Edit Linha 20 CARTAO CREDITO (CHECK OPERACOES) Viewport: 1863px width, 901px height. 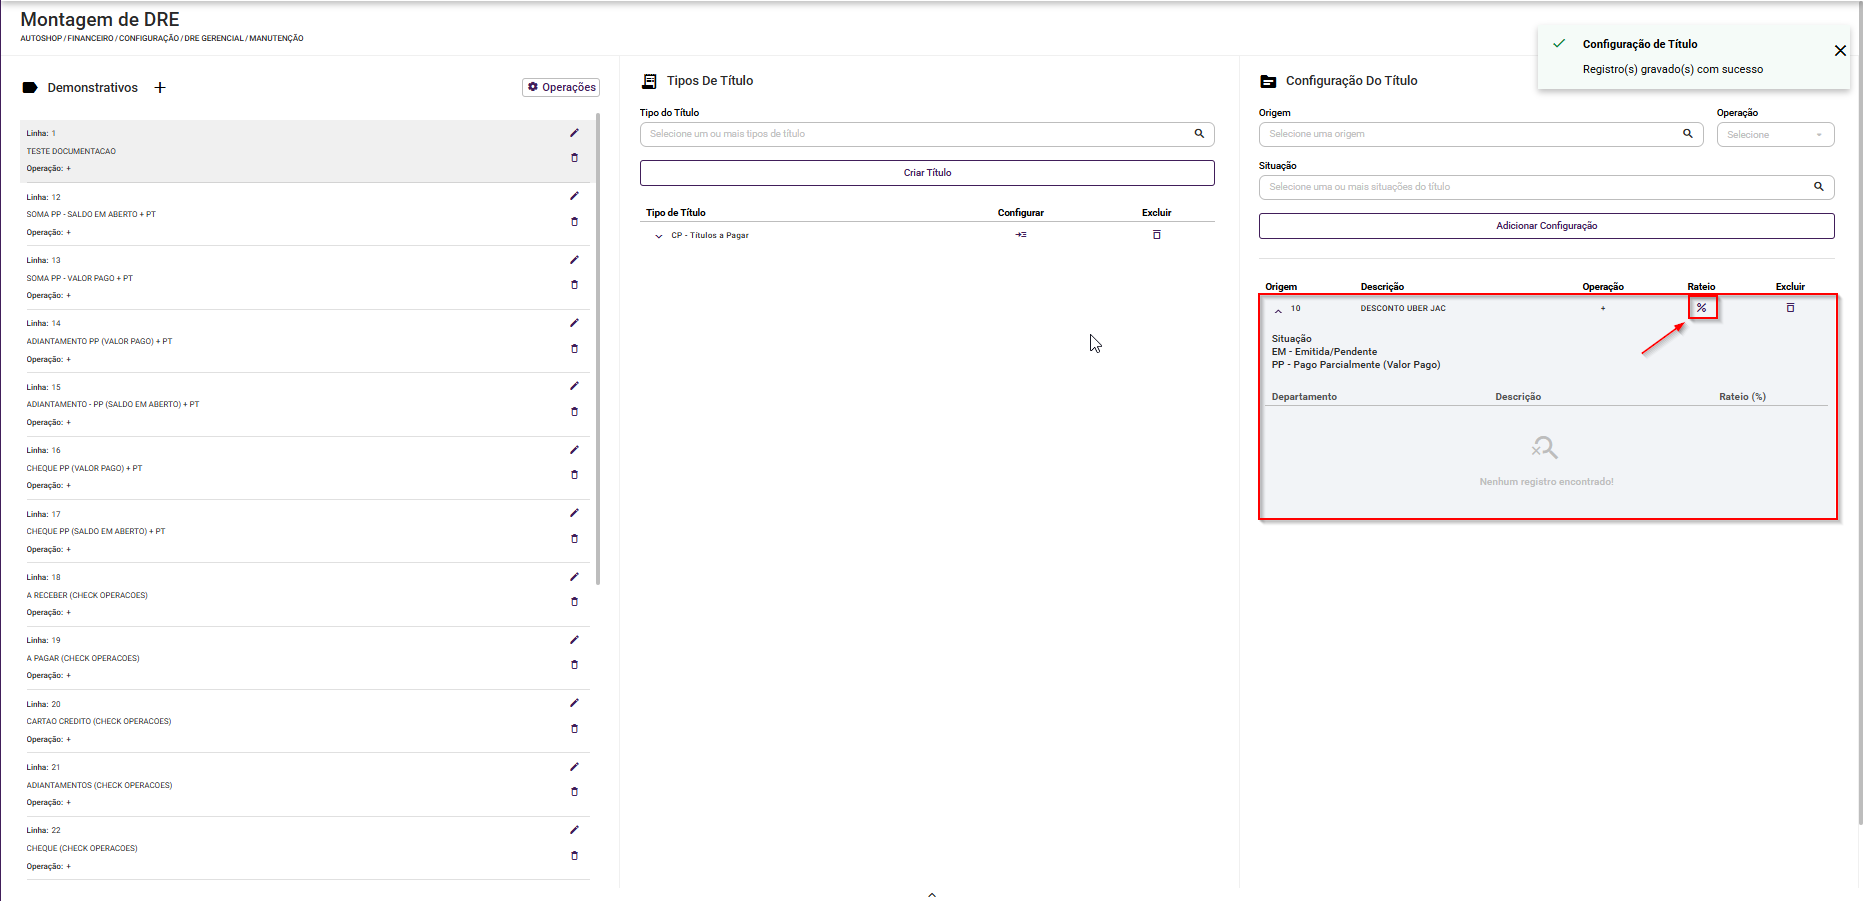pos(574,703)
